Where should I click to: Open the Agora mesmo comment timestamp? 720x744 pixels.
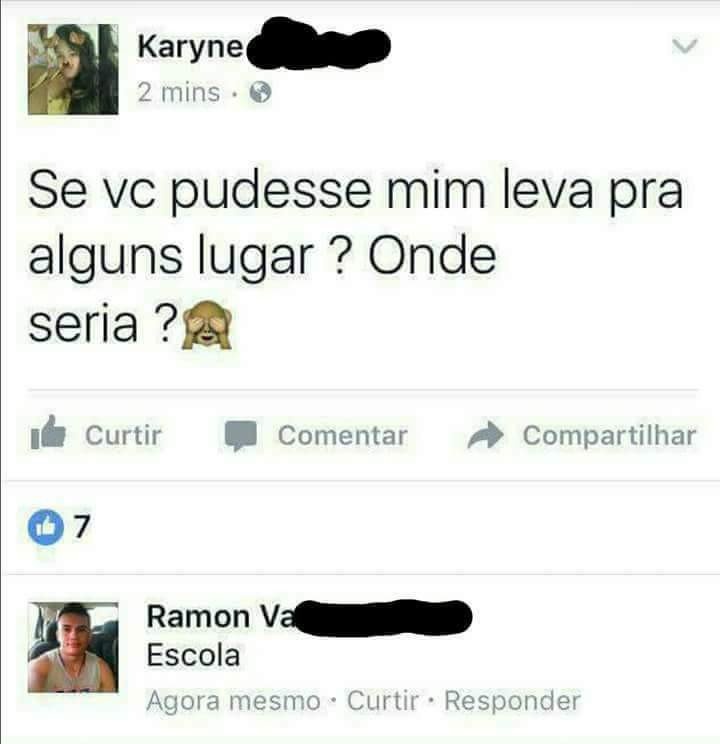coord(233,701)
